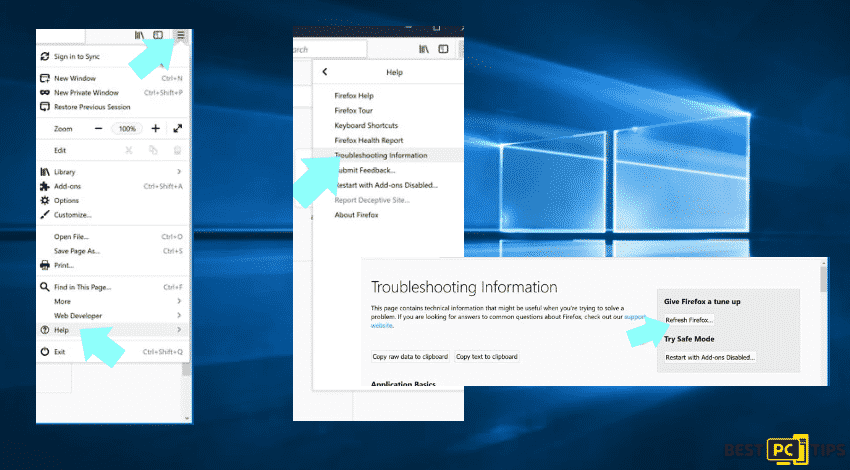Click the zoom out minus button
Screen dimensions: 850x470
tap(99, 128)
